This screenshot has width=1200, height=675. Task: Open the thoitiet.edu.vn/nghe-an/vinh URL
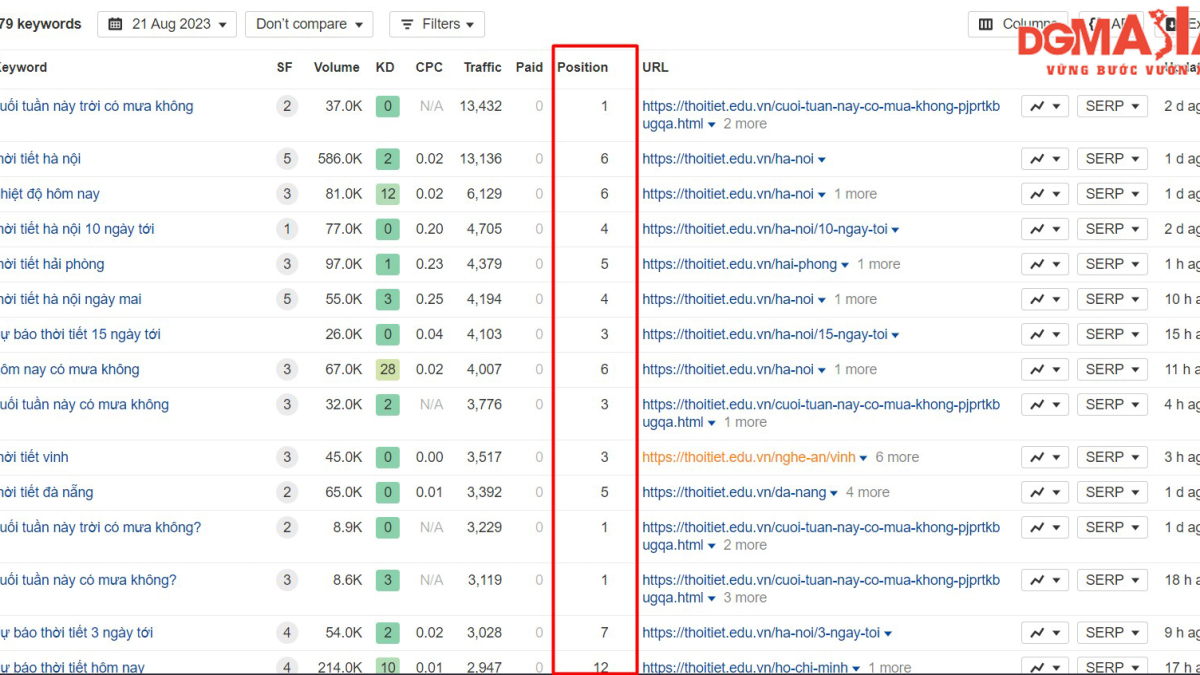pyautogui.click(x=749, y=457)
